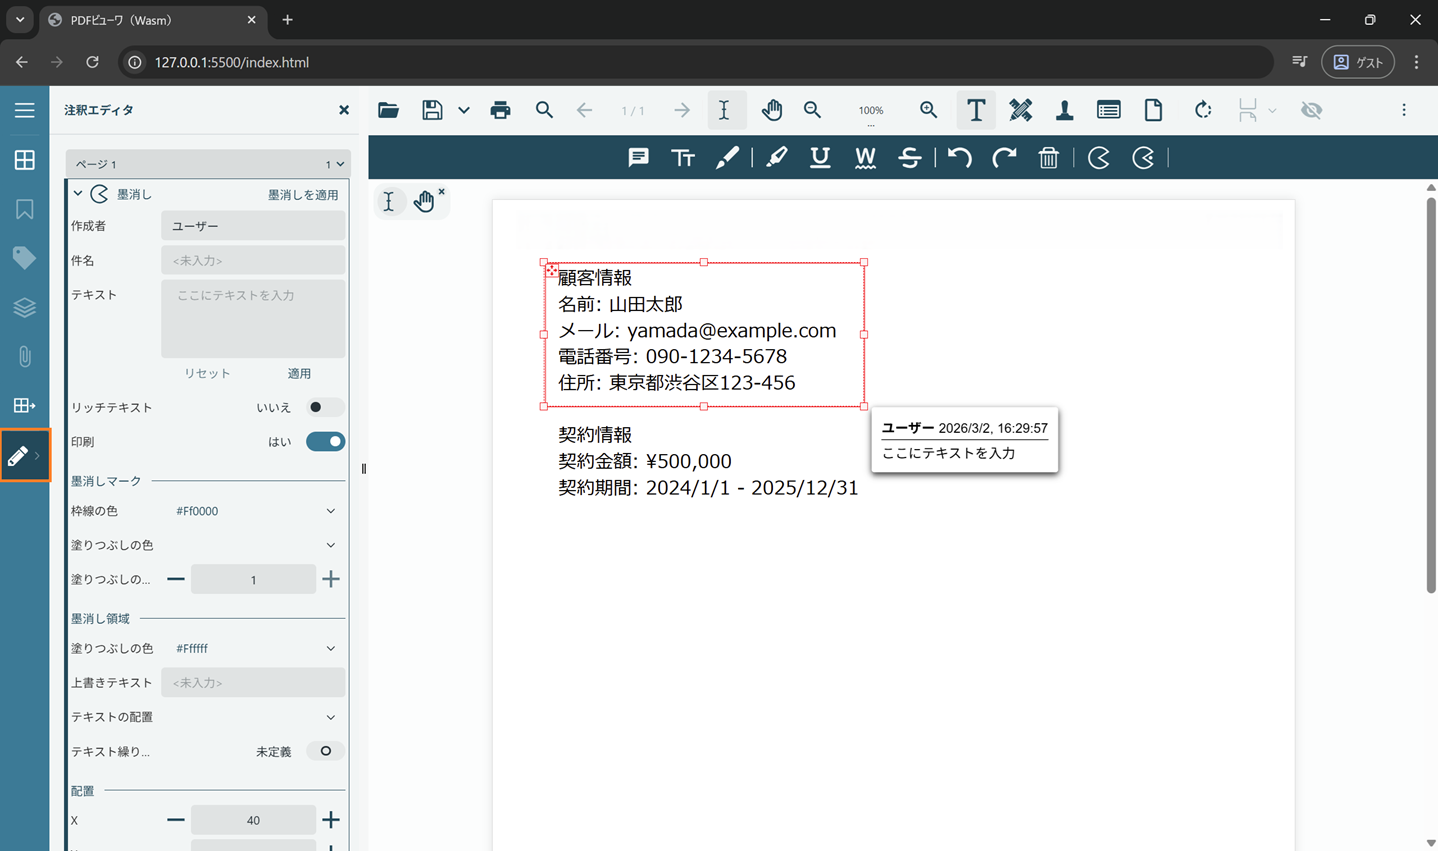Click the open file folder icon
Image resolution: width=1438 pixels, height=851 pixels.
point(388,110)
